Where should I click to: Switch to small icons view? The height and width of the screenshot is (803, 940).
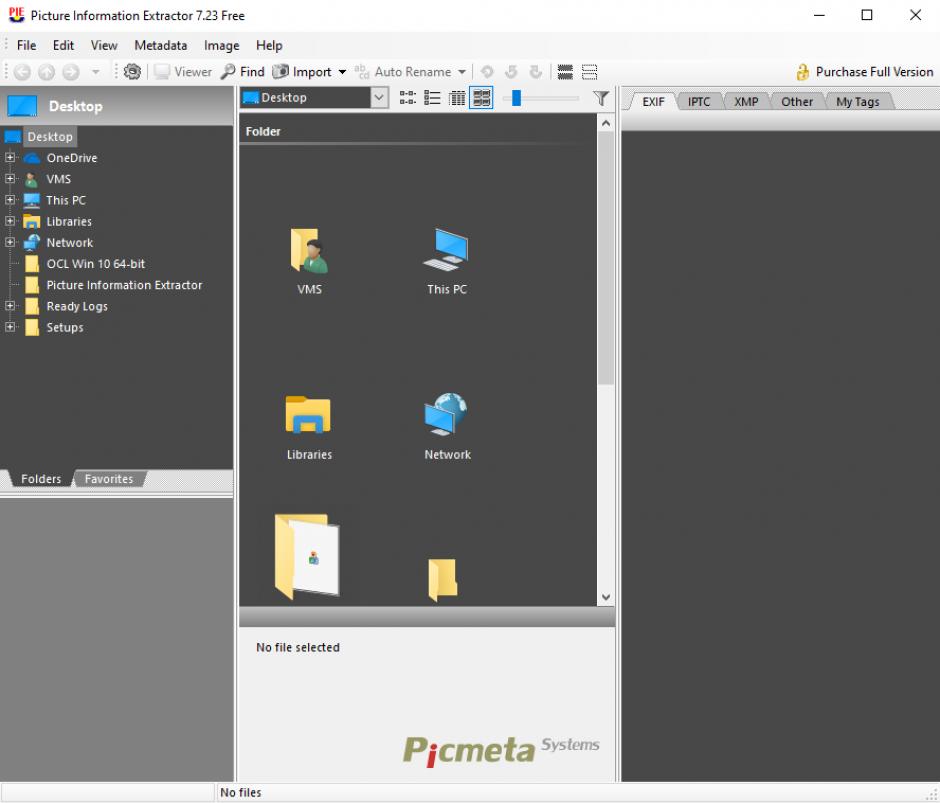tap(408, 98)
